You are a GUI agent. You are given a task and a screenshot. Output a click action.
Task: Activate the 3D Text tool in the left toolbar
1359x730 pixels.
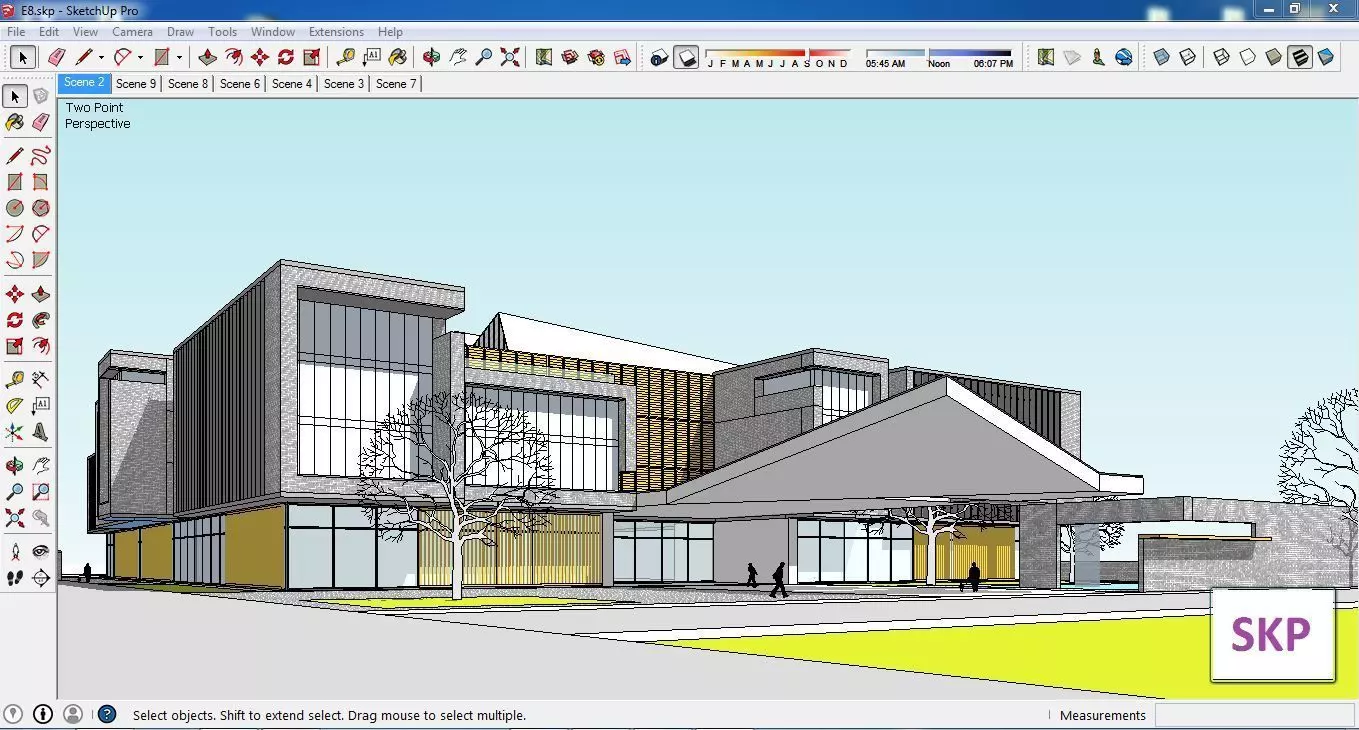[x=40, y=432]
